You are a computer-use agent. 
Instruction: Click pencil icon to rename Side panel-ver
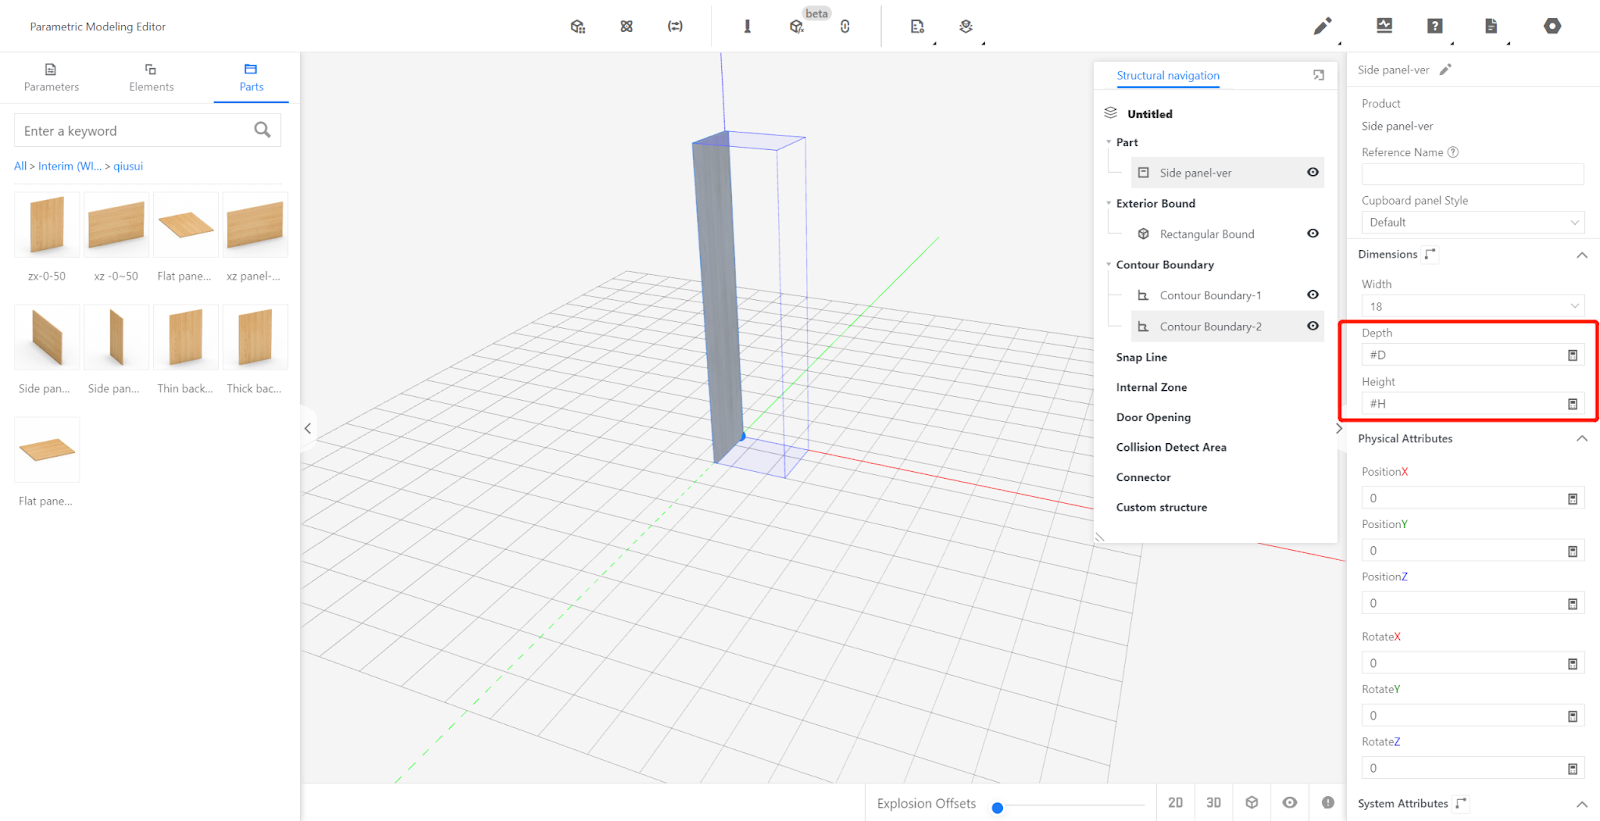(1445, 70)
